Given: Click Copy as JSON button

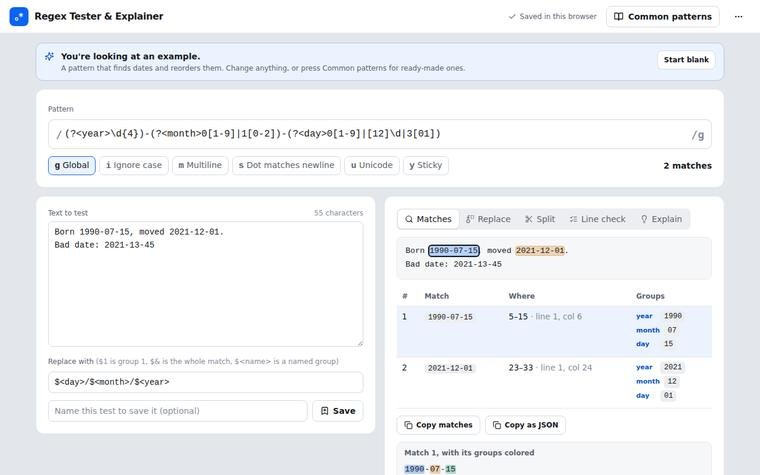Looking at the screenshot, I should pyautogui.click(x=525, y=425).
